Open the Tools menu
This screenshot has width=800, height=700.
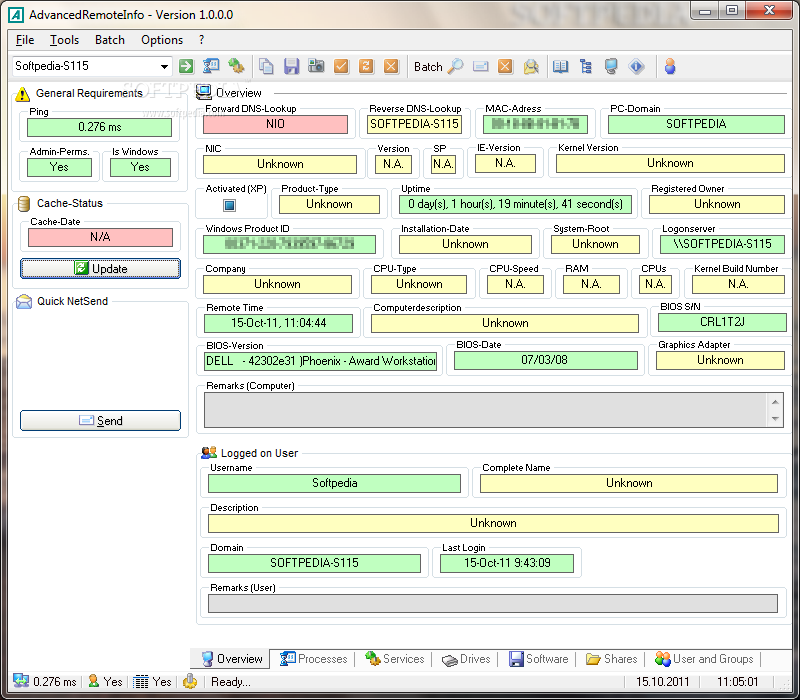coord(64,40)
